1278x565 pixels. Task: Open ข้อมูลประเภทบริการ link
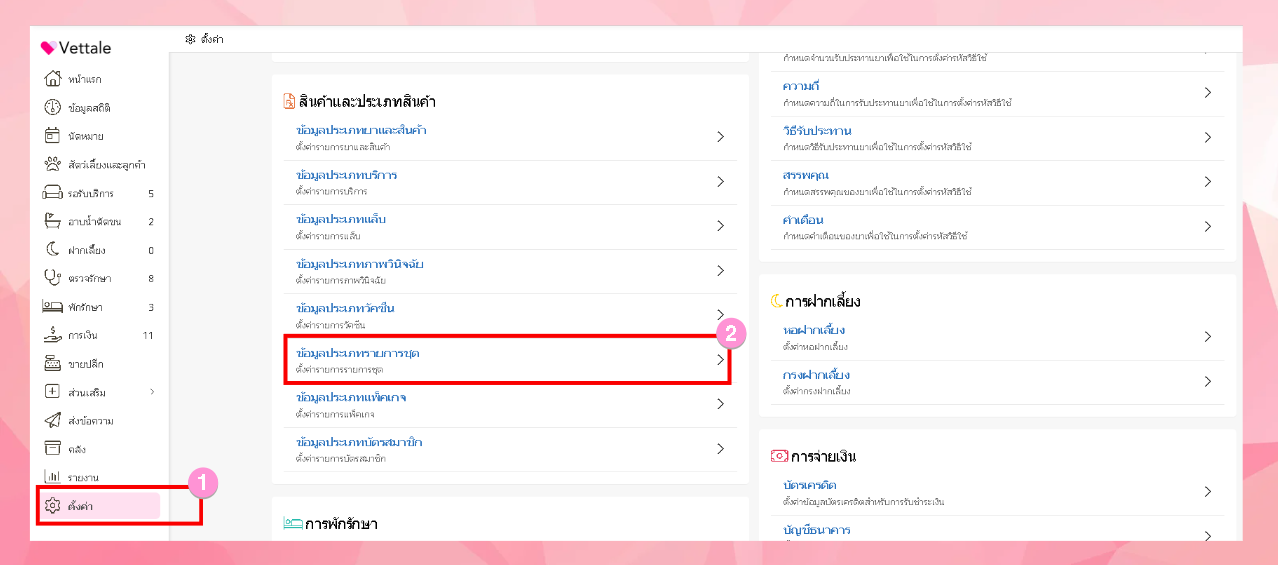346,175
